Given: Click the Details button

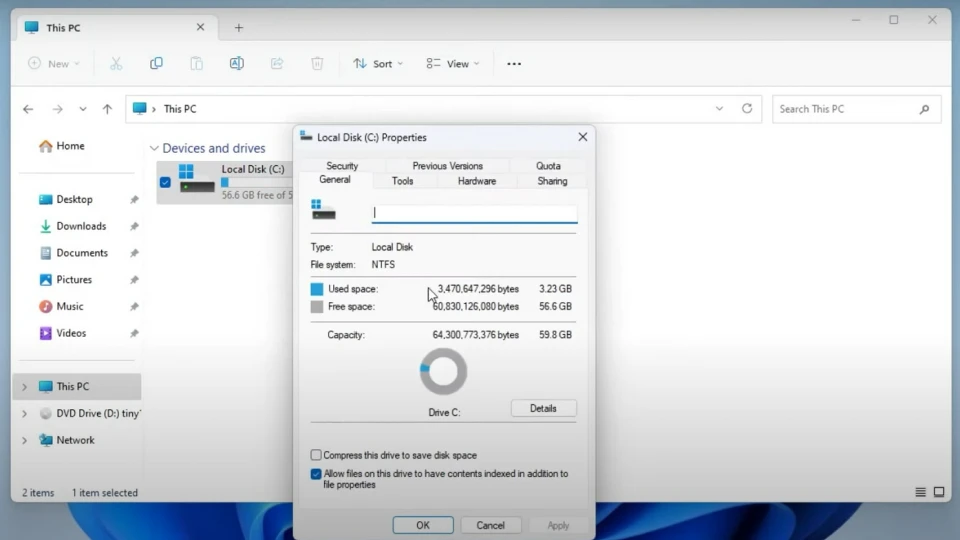Looking at the screenshot, I should coord(543,408).
